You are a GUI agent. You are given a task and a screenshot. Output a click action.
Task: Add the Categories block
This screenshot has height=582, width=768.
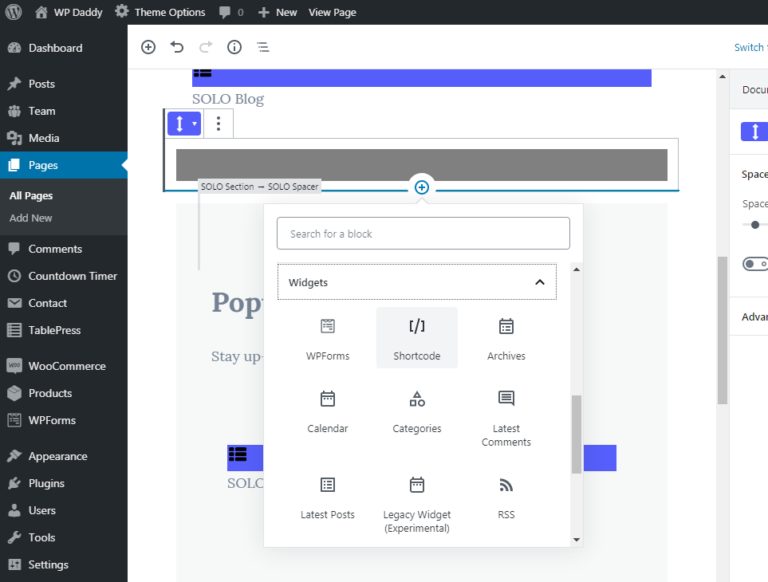click(x=417, y=410)
